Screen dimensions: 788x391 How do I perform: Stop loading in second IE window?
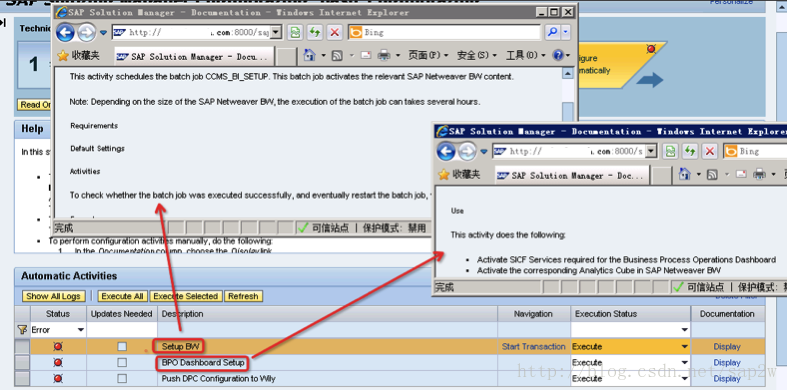point(709,151)
